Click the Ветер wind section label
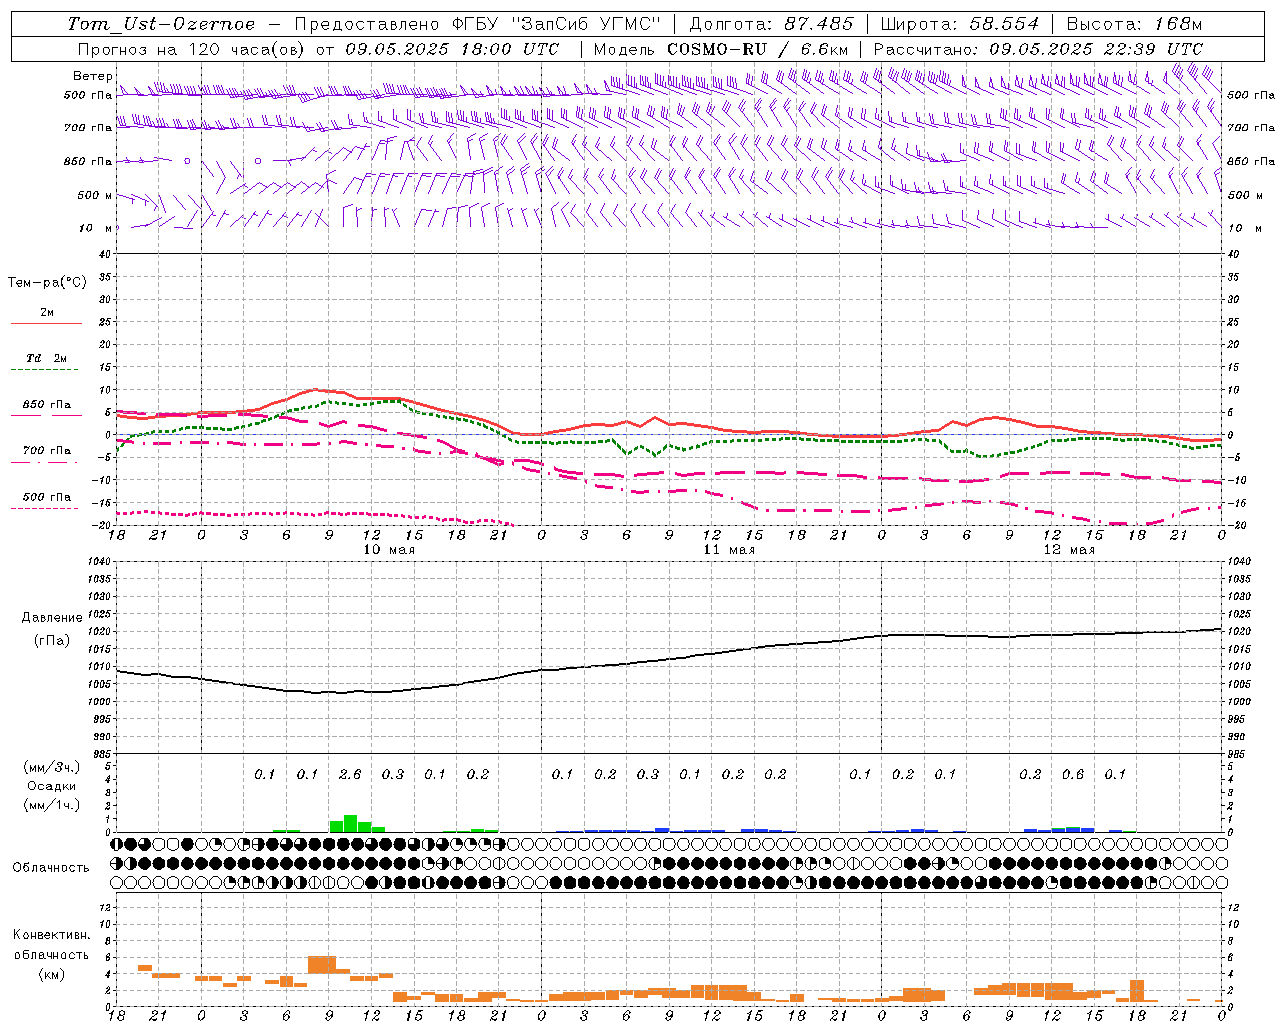The width and height of the screenshot is (1280, 1024). click(x=93, y=76)
